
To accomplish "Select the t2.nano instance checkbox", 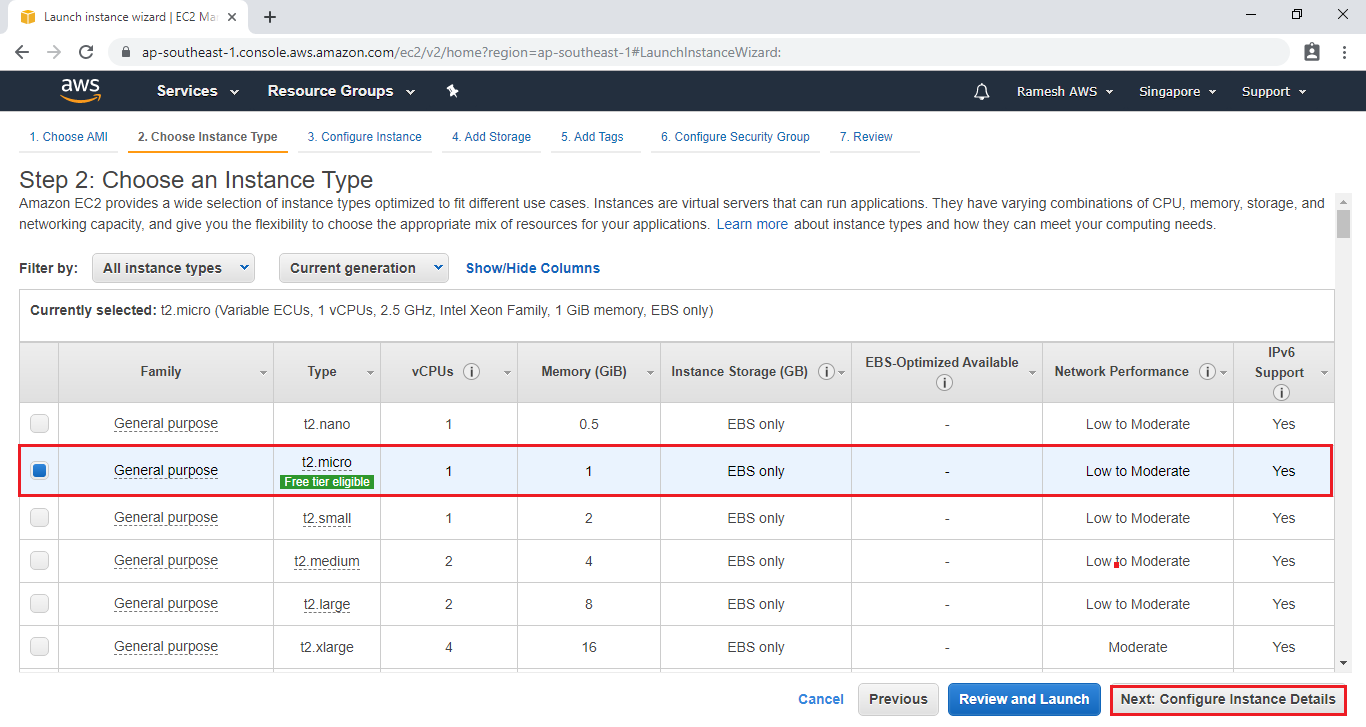I will click(x=39, y=423).
